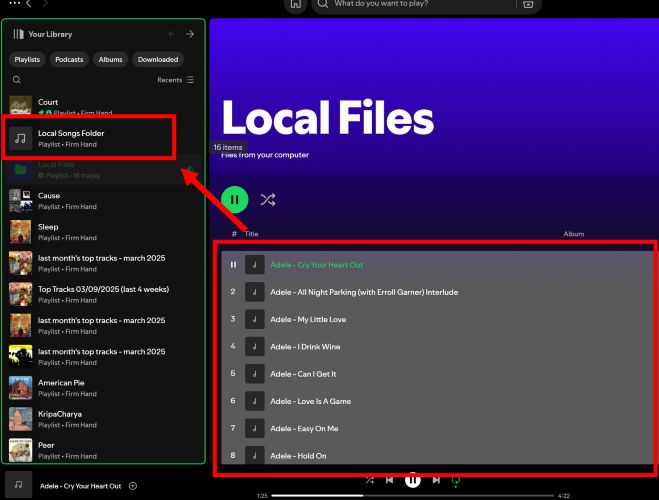Click the Album column header

coord(574,234)
